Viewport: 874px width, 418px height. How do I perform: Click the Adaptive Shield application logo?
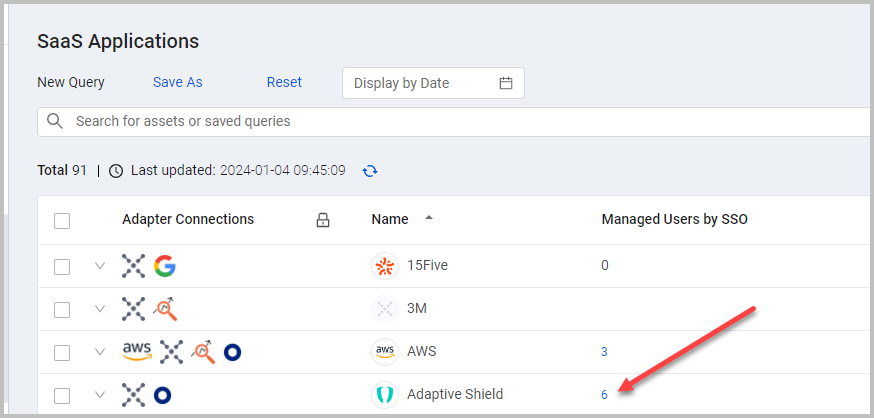(x=385, y=395)
